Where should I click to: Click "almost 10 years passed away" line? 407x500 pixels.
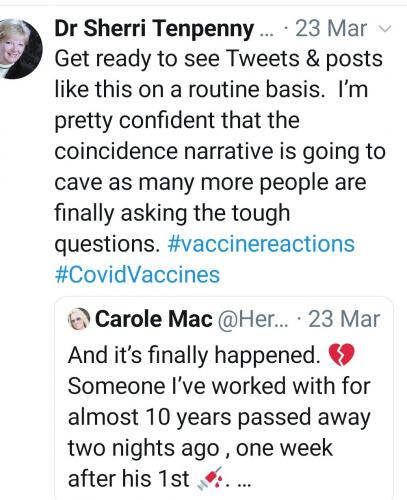pyautogui.click(x=219, y=418)
